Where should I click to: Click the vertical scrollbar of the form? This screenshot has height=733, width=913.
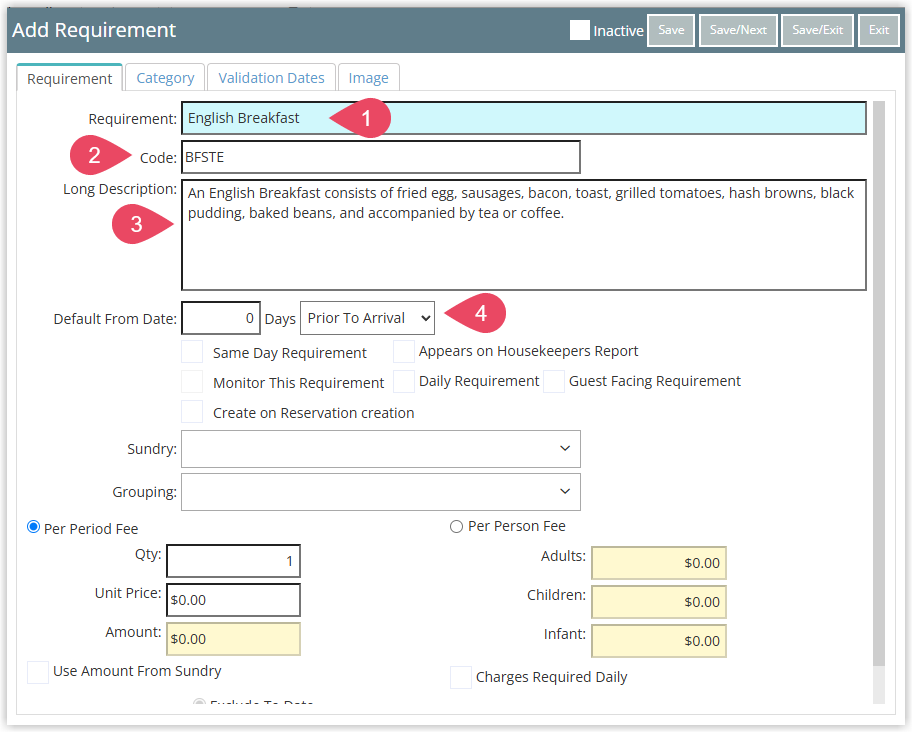(x=879, y=384)
